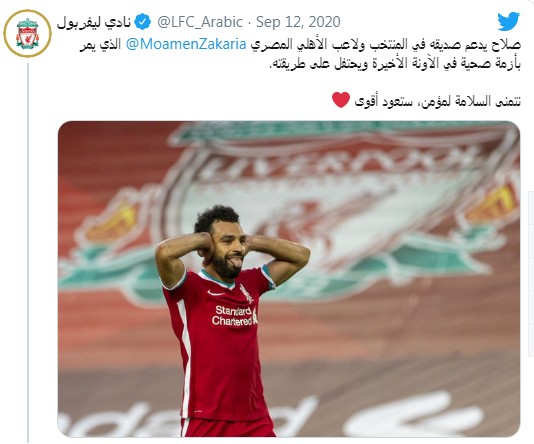
Task: Click the blue verified checkmark badge
Action: pos(142,22)
